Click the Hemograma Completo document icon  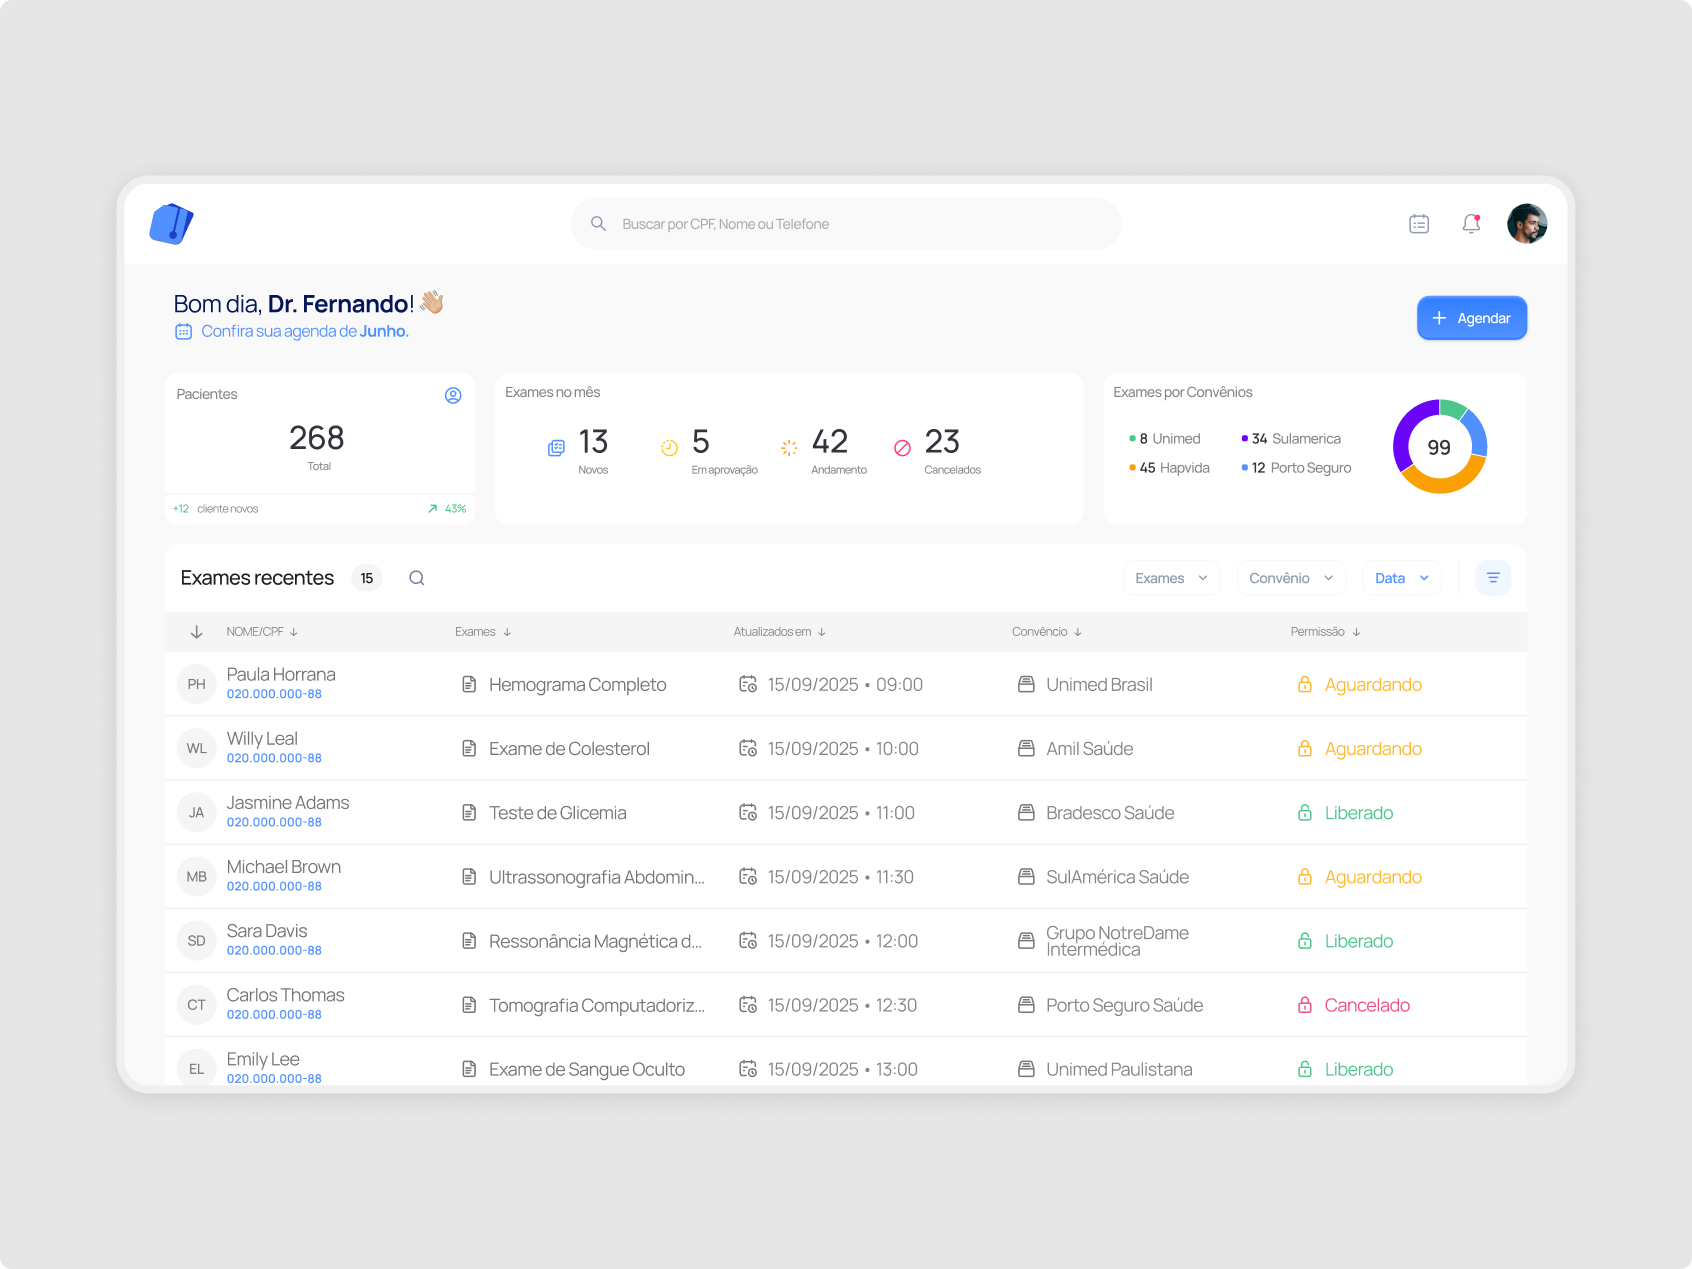pyautogui.click(x=469, y=684)
